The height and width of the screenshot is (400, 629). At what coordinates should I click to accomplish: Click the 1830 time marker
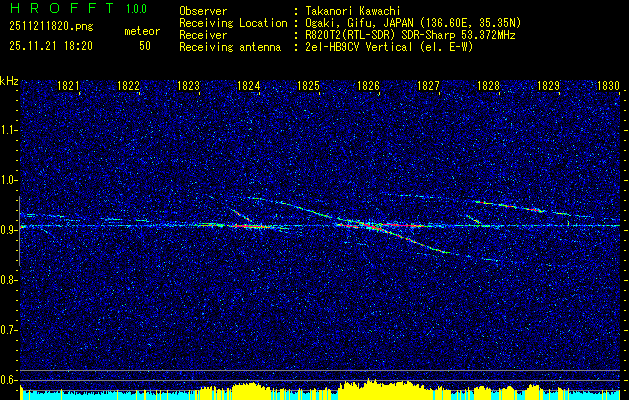(609, 86)
